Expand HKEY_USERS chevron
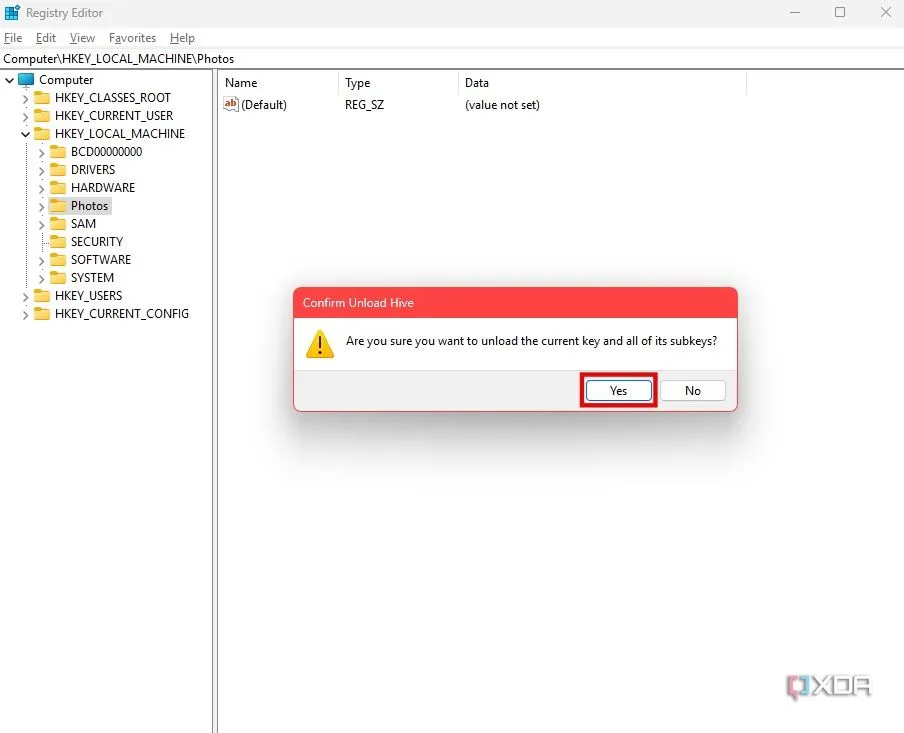 pos(25,296)
